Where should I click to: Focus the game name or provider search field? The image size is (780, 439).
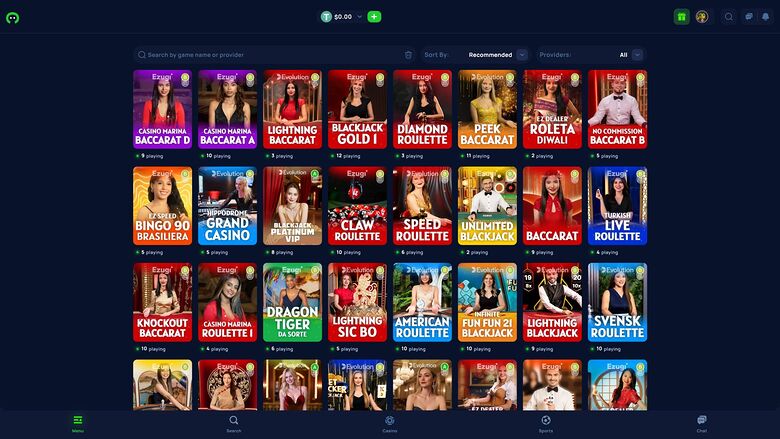274,55
